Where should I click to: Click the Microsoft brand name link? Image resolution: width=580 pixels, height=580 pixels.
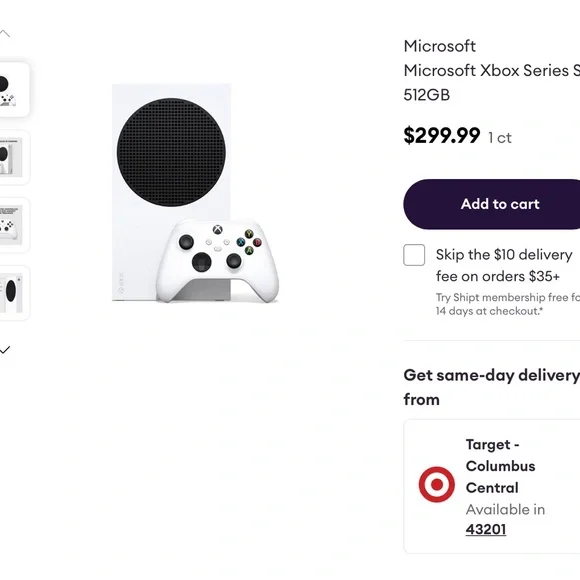point(439,46)
